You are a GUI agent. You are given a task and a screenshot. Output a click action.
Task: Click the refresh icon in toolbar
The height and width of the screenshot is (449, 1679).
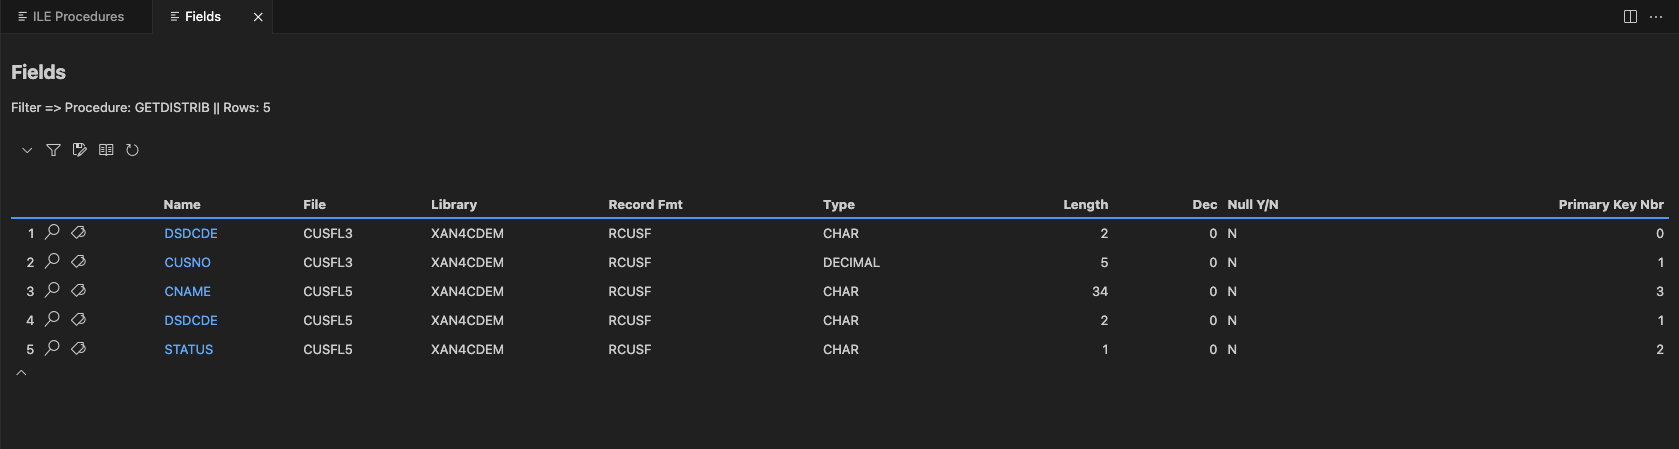(132, 150)
